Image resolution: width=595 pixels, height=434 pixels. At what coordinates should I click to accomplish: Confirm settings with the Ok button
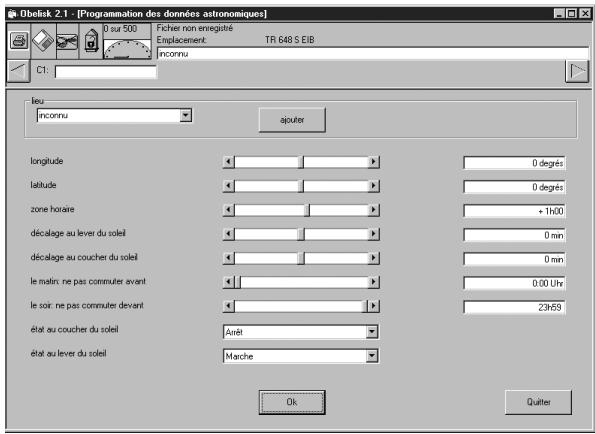[292, 402]
